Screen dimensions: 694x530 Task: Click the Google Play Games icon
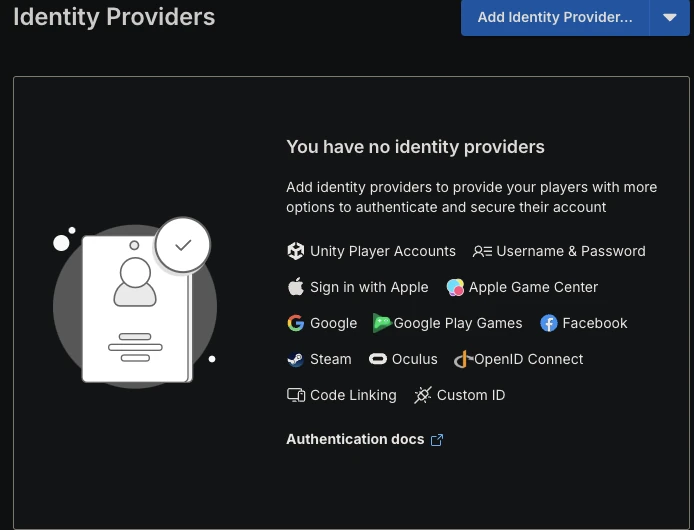381,323
